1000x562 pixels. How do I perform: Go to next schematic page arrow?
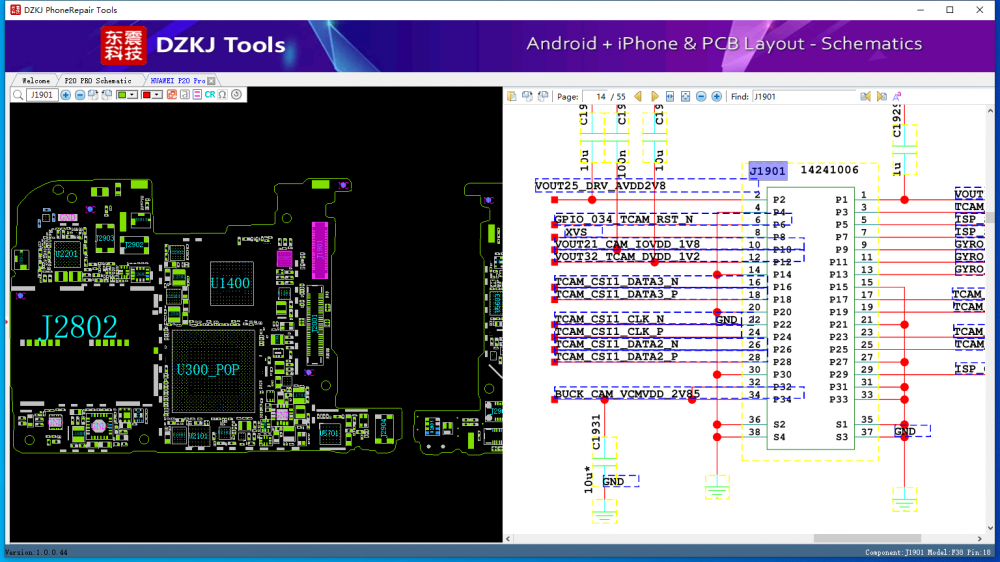pyautogui.click(x=655, y=96)
